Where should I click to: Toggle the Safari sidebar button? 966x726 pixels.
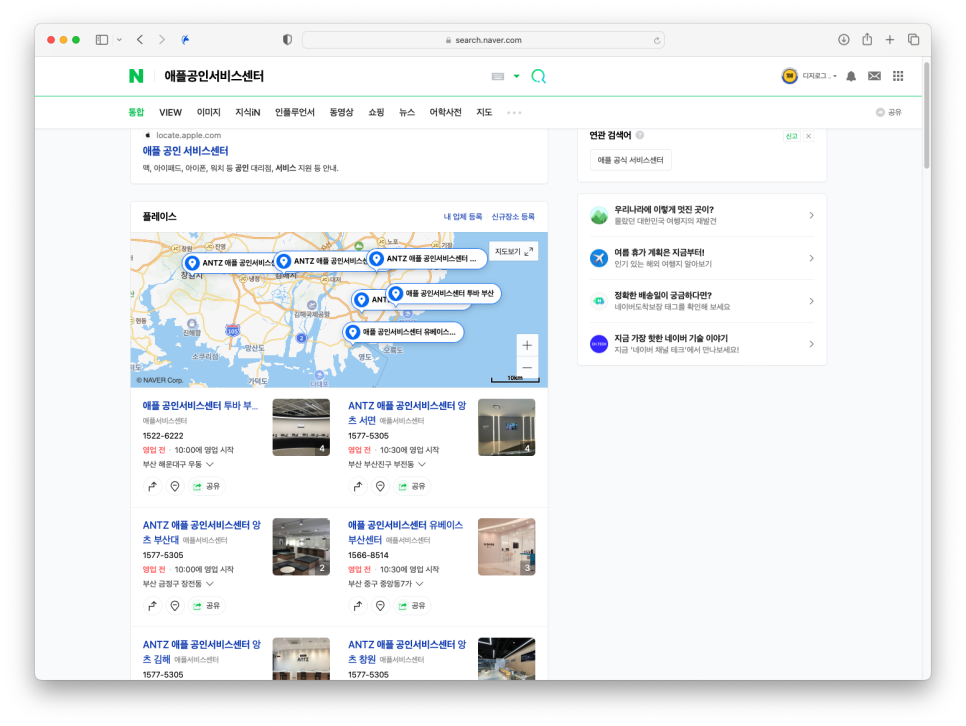pyautogui.click(x=102, y=39)
